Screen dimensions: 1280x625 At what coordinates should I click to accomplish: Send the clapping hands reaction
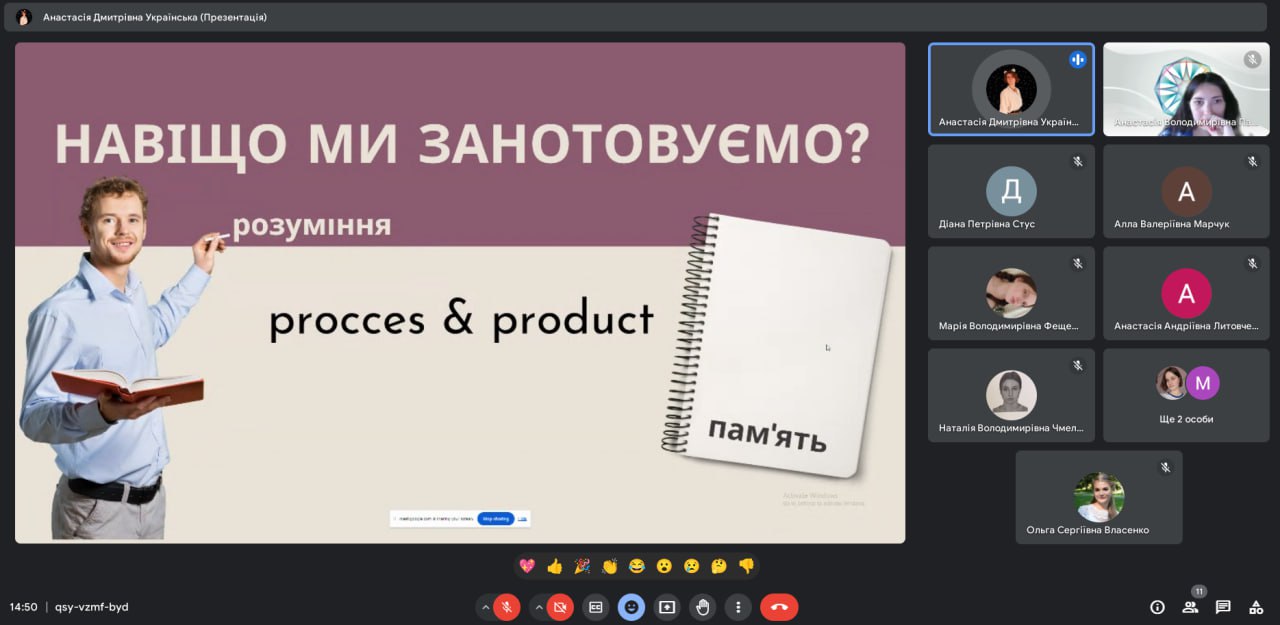(609, 566)
